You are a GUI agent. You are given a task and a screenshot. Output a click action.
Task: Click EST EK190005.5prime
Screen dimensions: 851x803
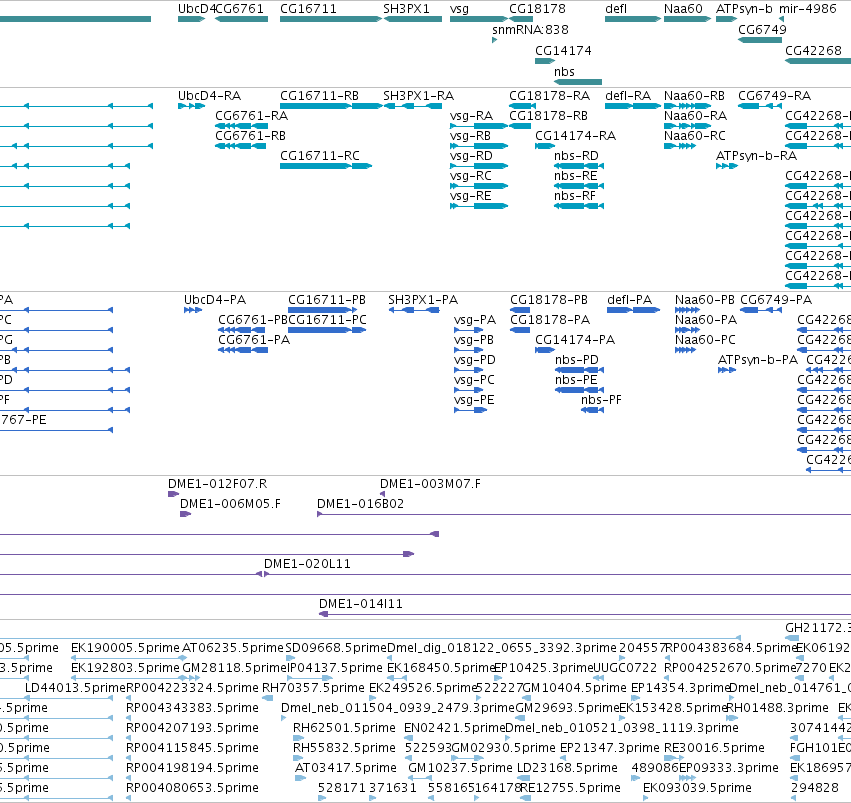point(125,648)
